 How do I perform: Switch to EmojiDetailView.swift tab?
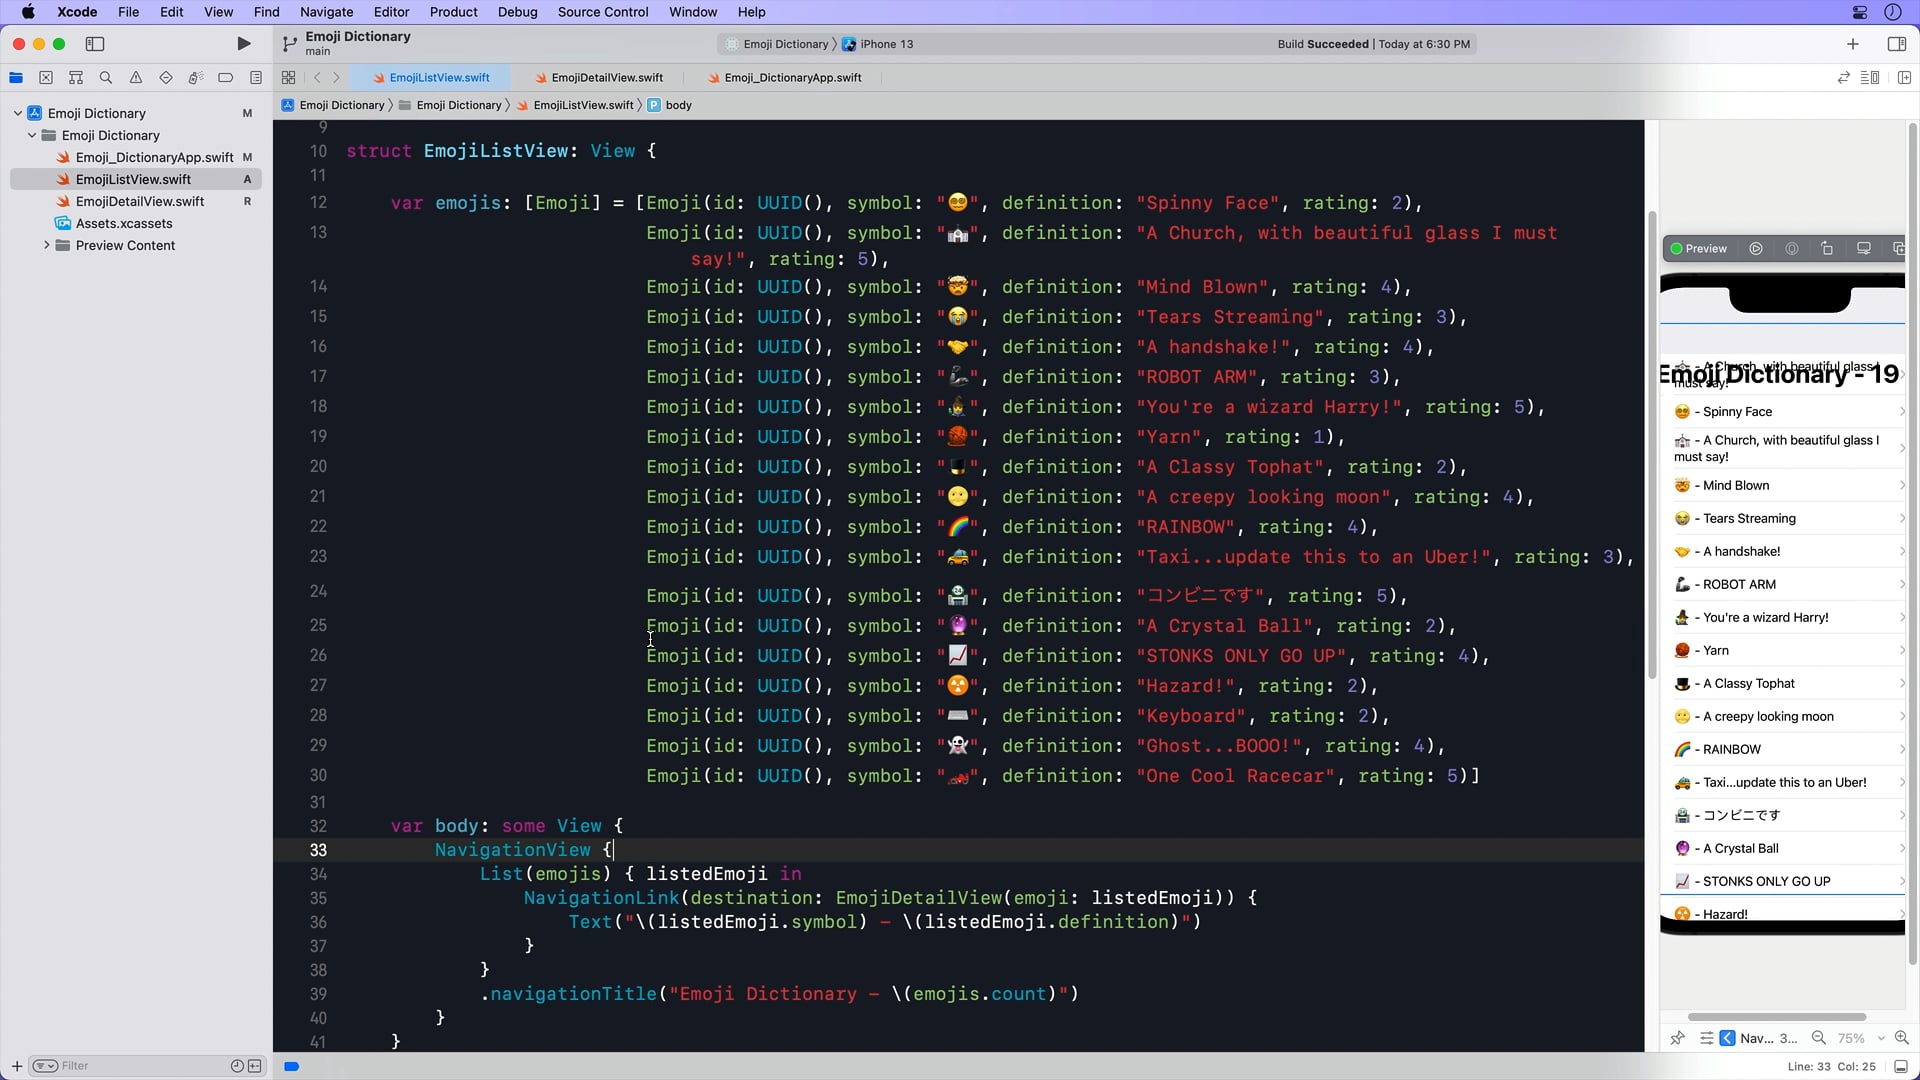pyautogui.click(x=598, y=78)
